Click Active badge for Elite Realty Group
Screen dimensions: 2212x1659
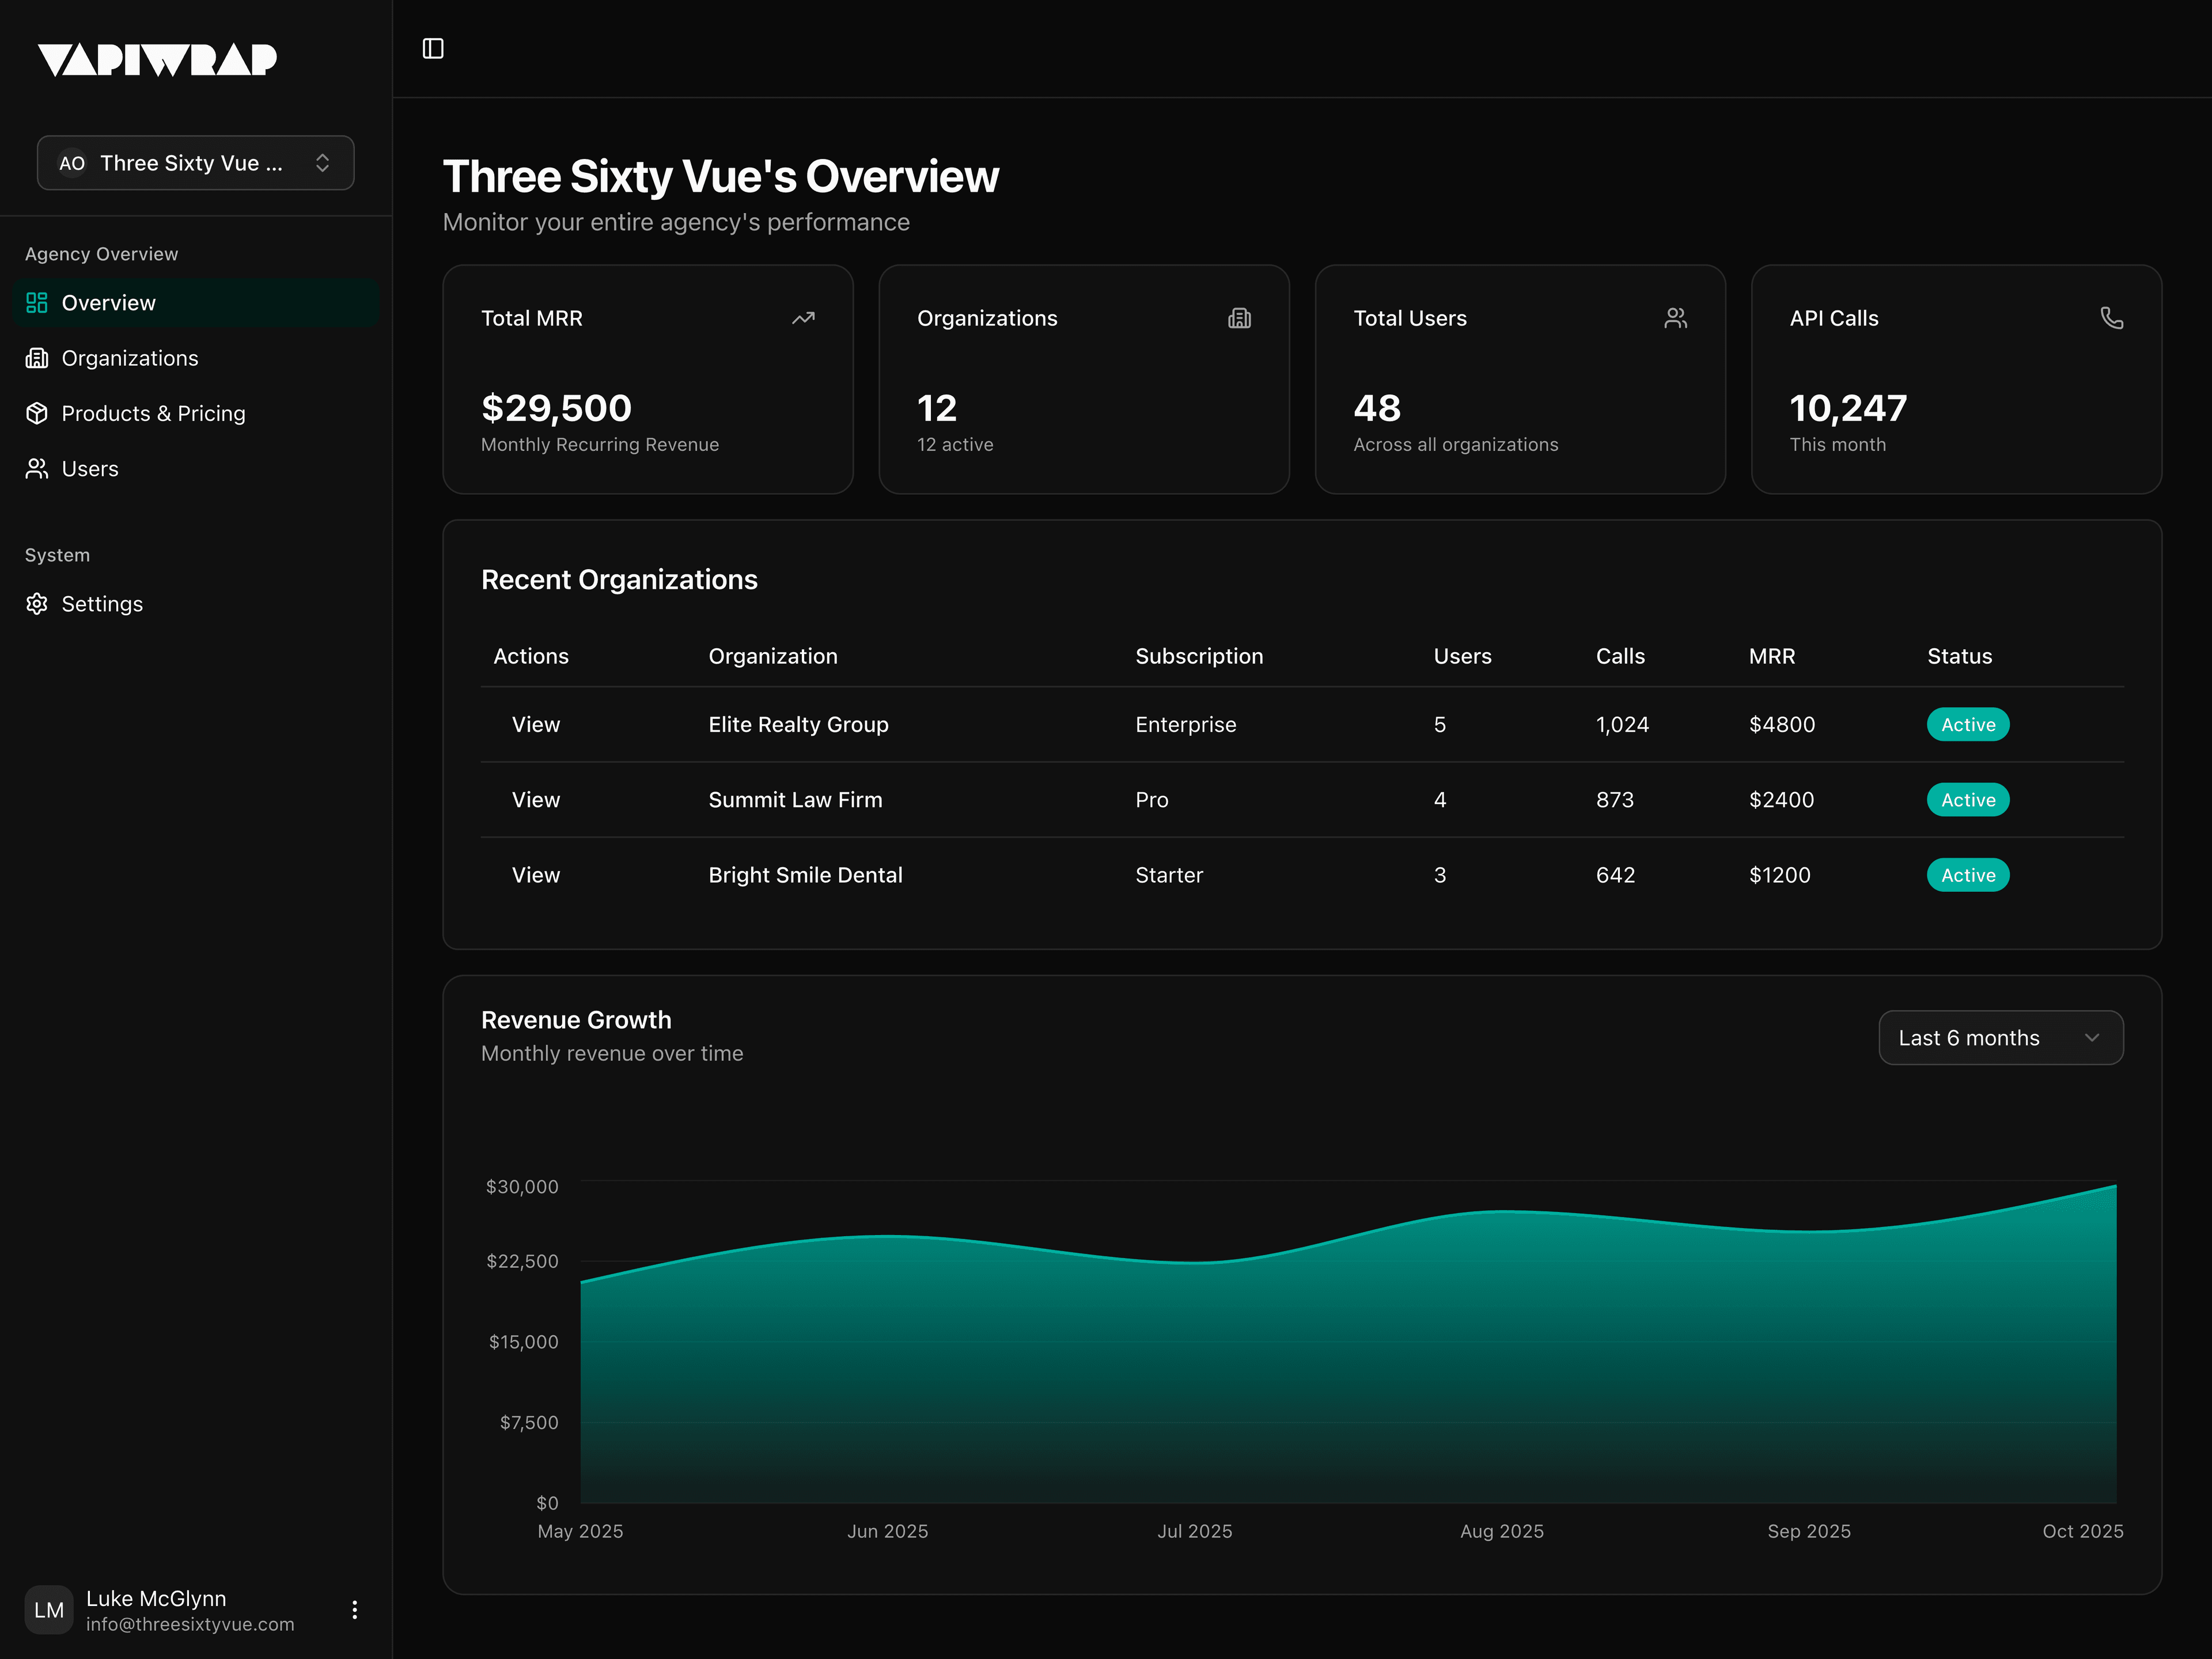pos(1967,724)
